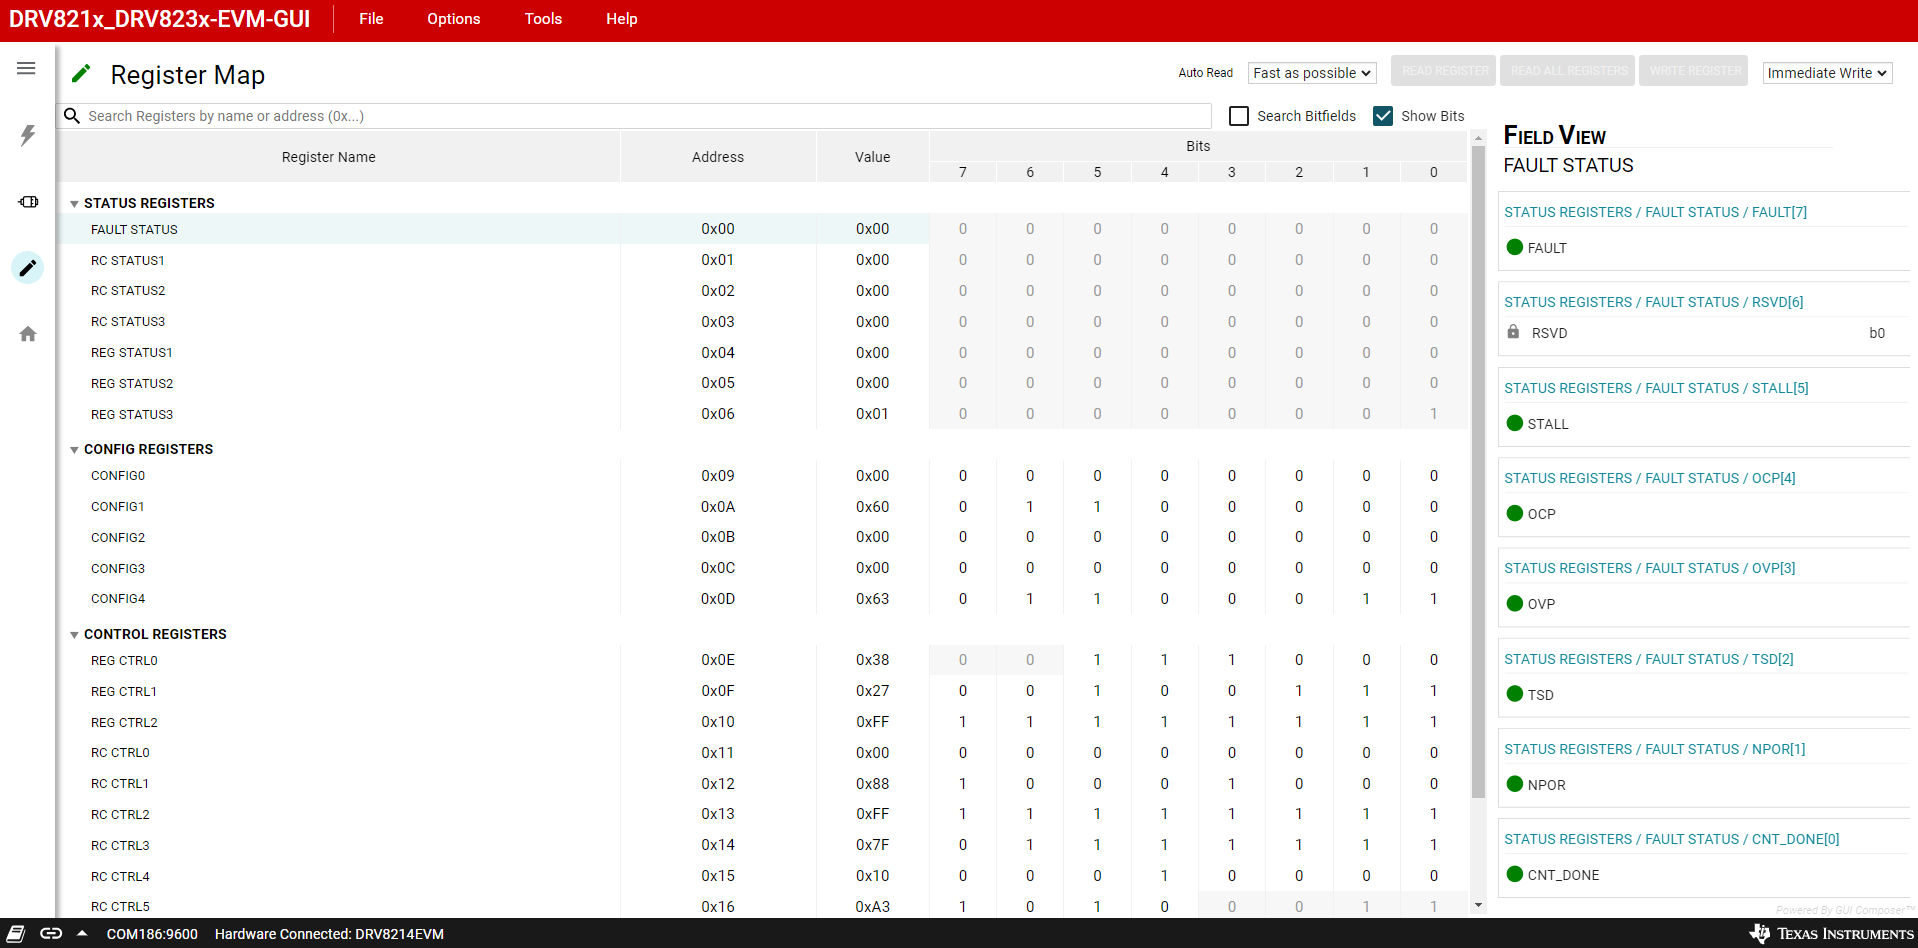Screen dimensions: 1918x948
Task: Click the book log icon in status bar
Action: (x=16, y=933)
